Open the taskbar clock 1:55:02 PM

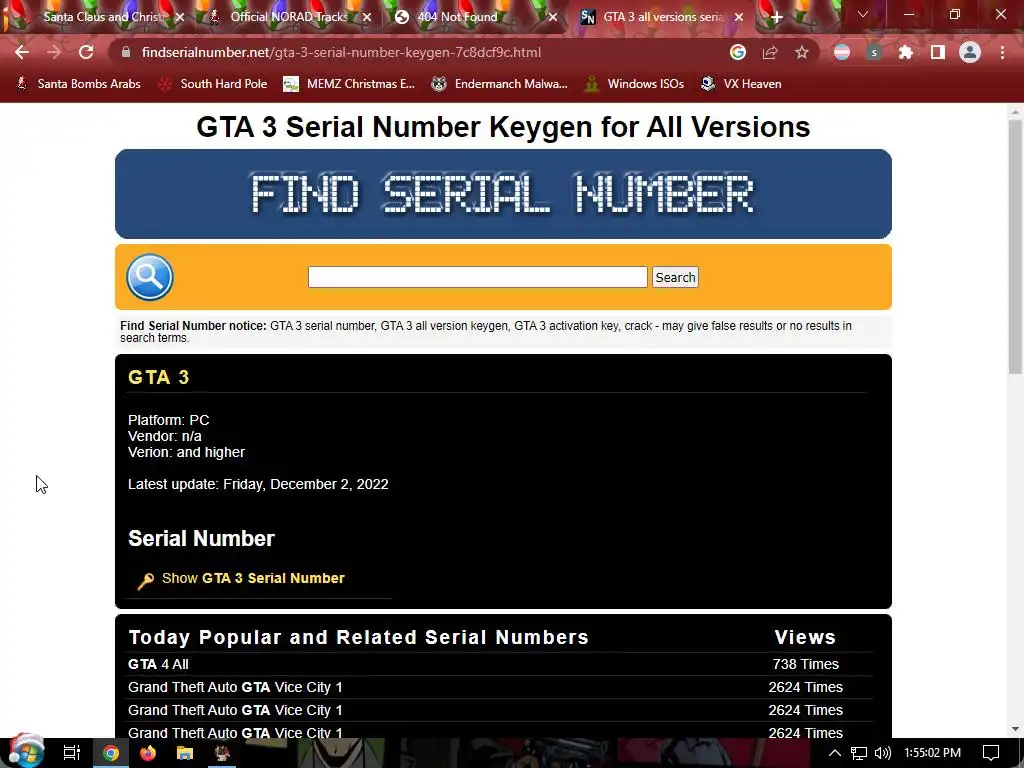click(x=933, y=753)
